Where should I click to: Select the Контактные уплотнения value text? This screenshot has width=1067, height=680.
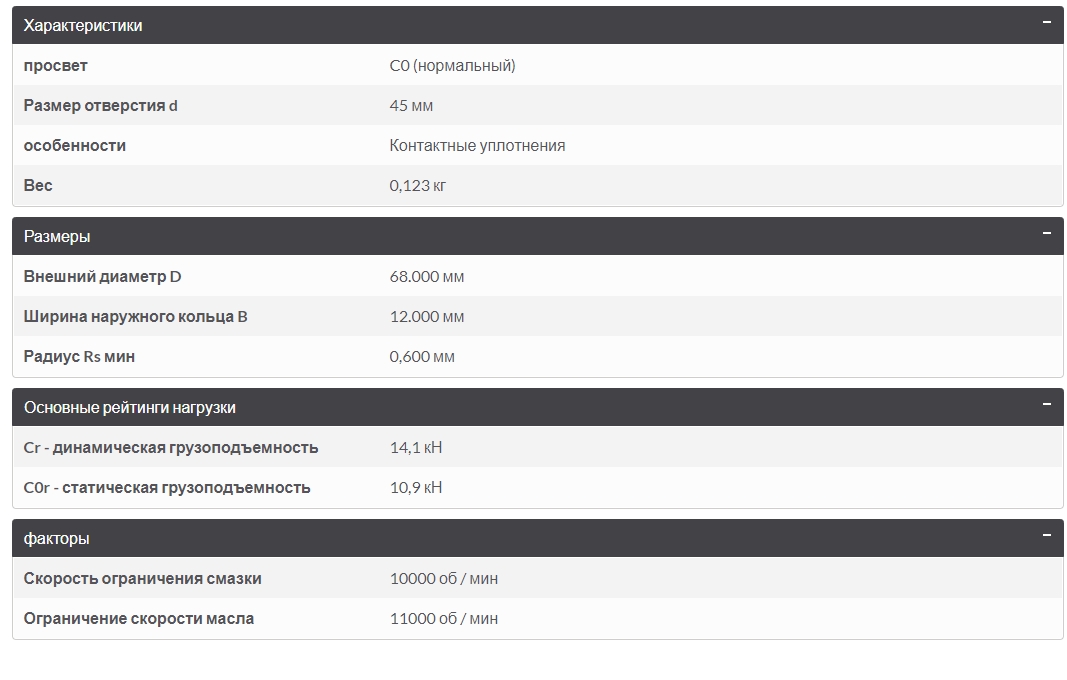[x=477, y=146]
